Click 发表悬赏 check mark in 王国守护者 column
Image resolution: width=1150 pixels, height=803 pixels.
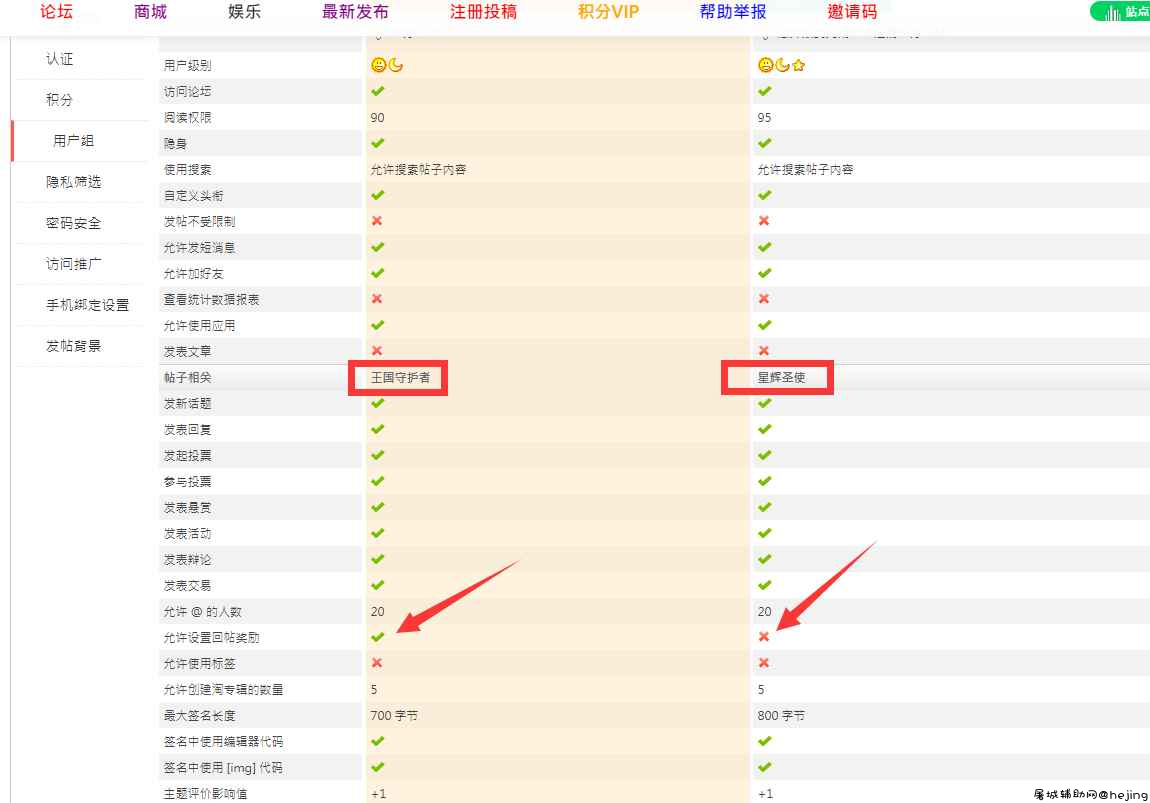(x=378, y=507)
